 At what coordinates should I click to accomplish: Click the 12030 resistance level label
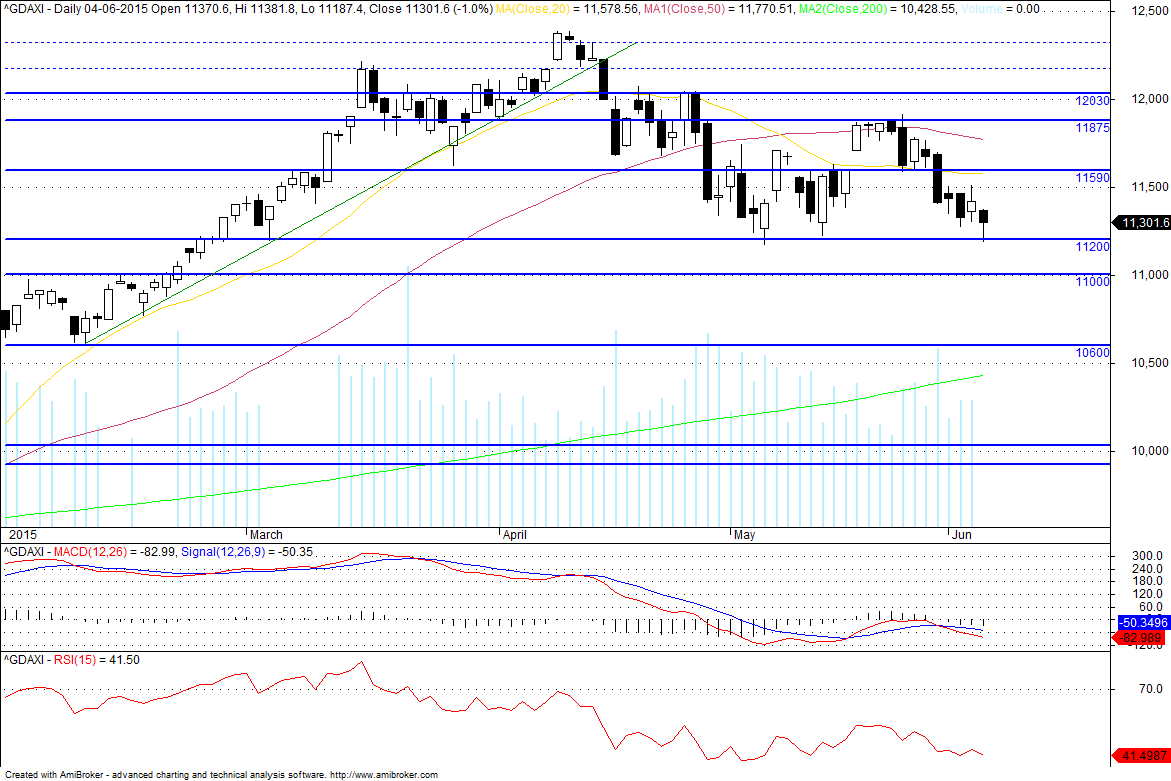[x=1092, y=101]
